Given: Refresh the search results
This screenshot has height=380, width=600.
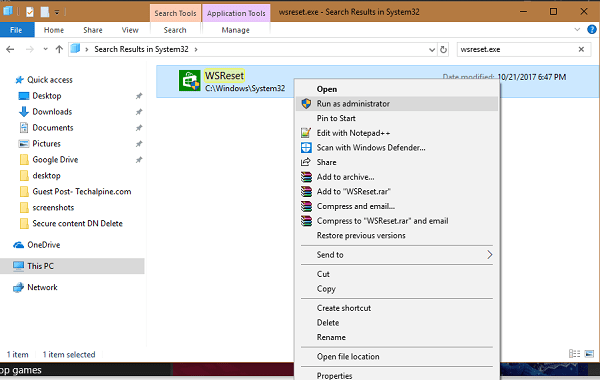Looking at the screenshot, I should coord(443,49).
